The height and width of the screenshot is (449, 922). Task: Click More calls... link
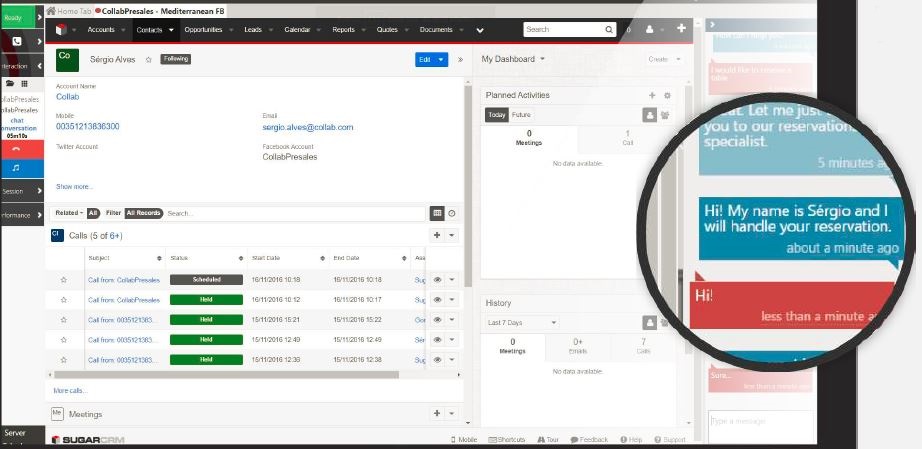point(70,390)
